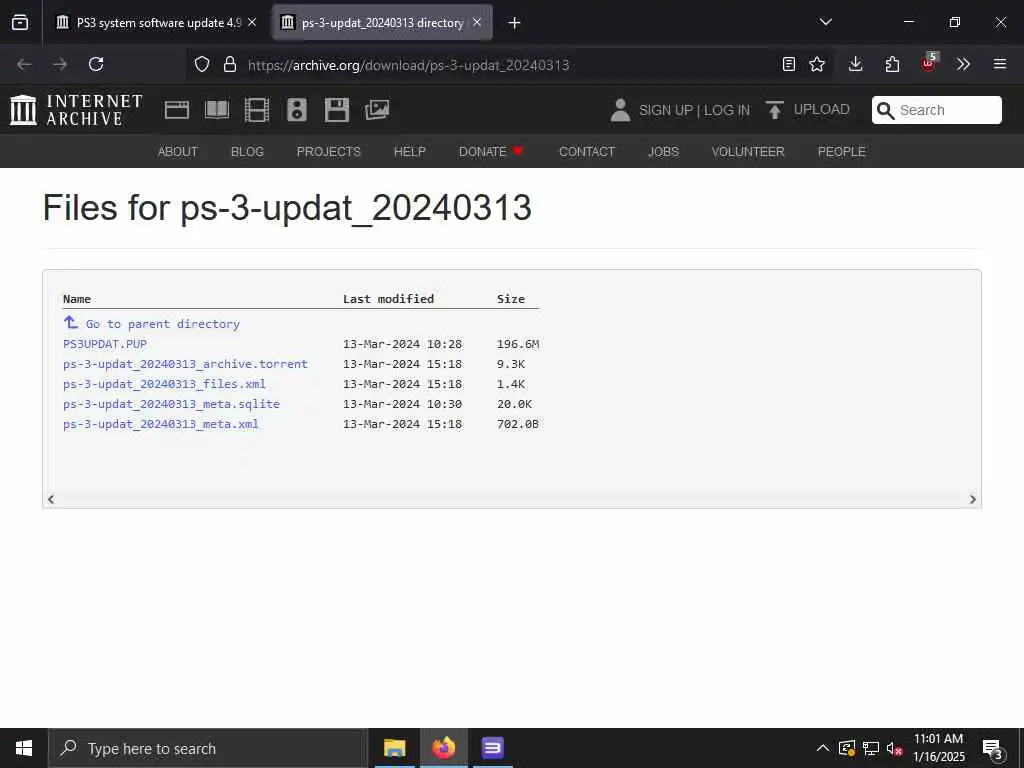This screenshot has height=768, width=1024.
Task: Open ps-3-updat_20240313_meta.xml link
Action: tap(161, 424)
